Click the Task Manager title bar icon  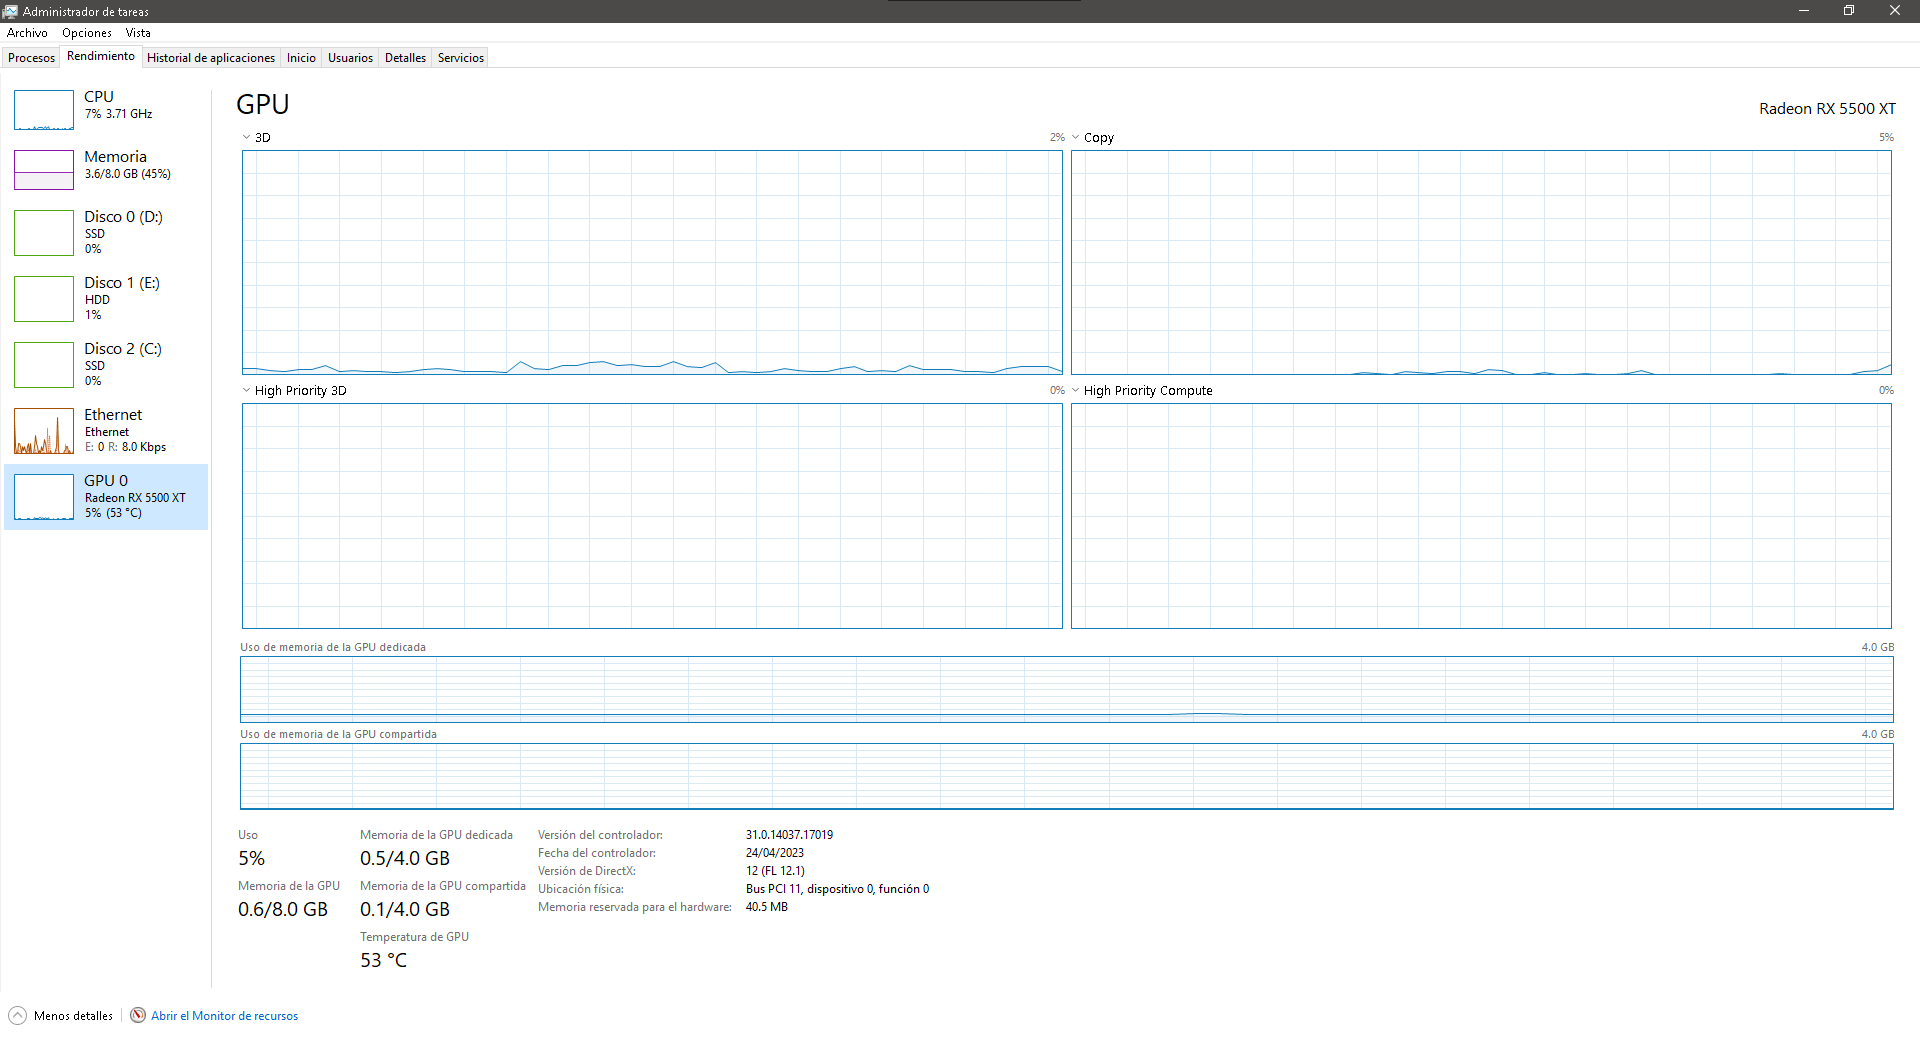11,11
